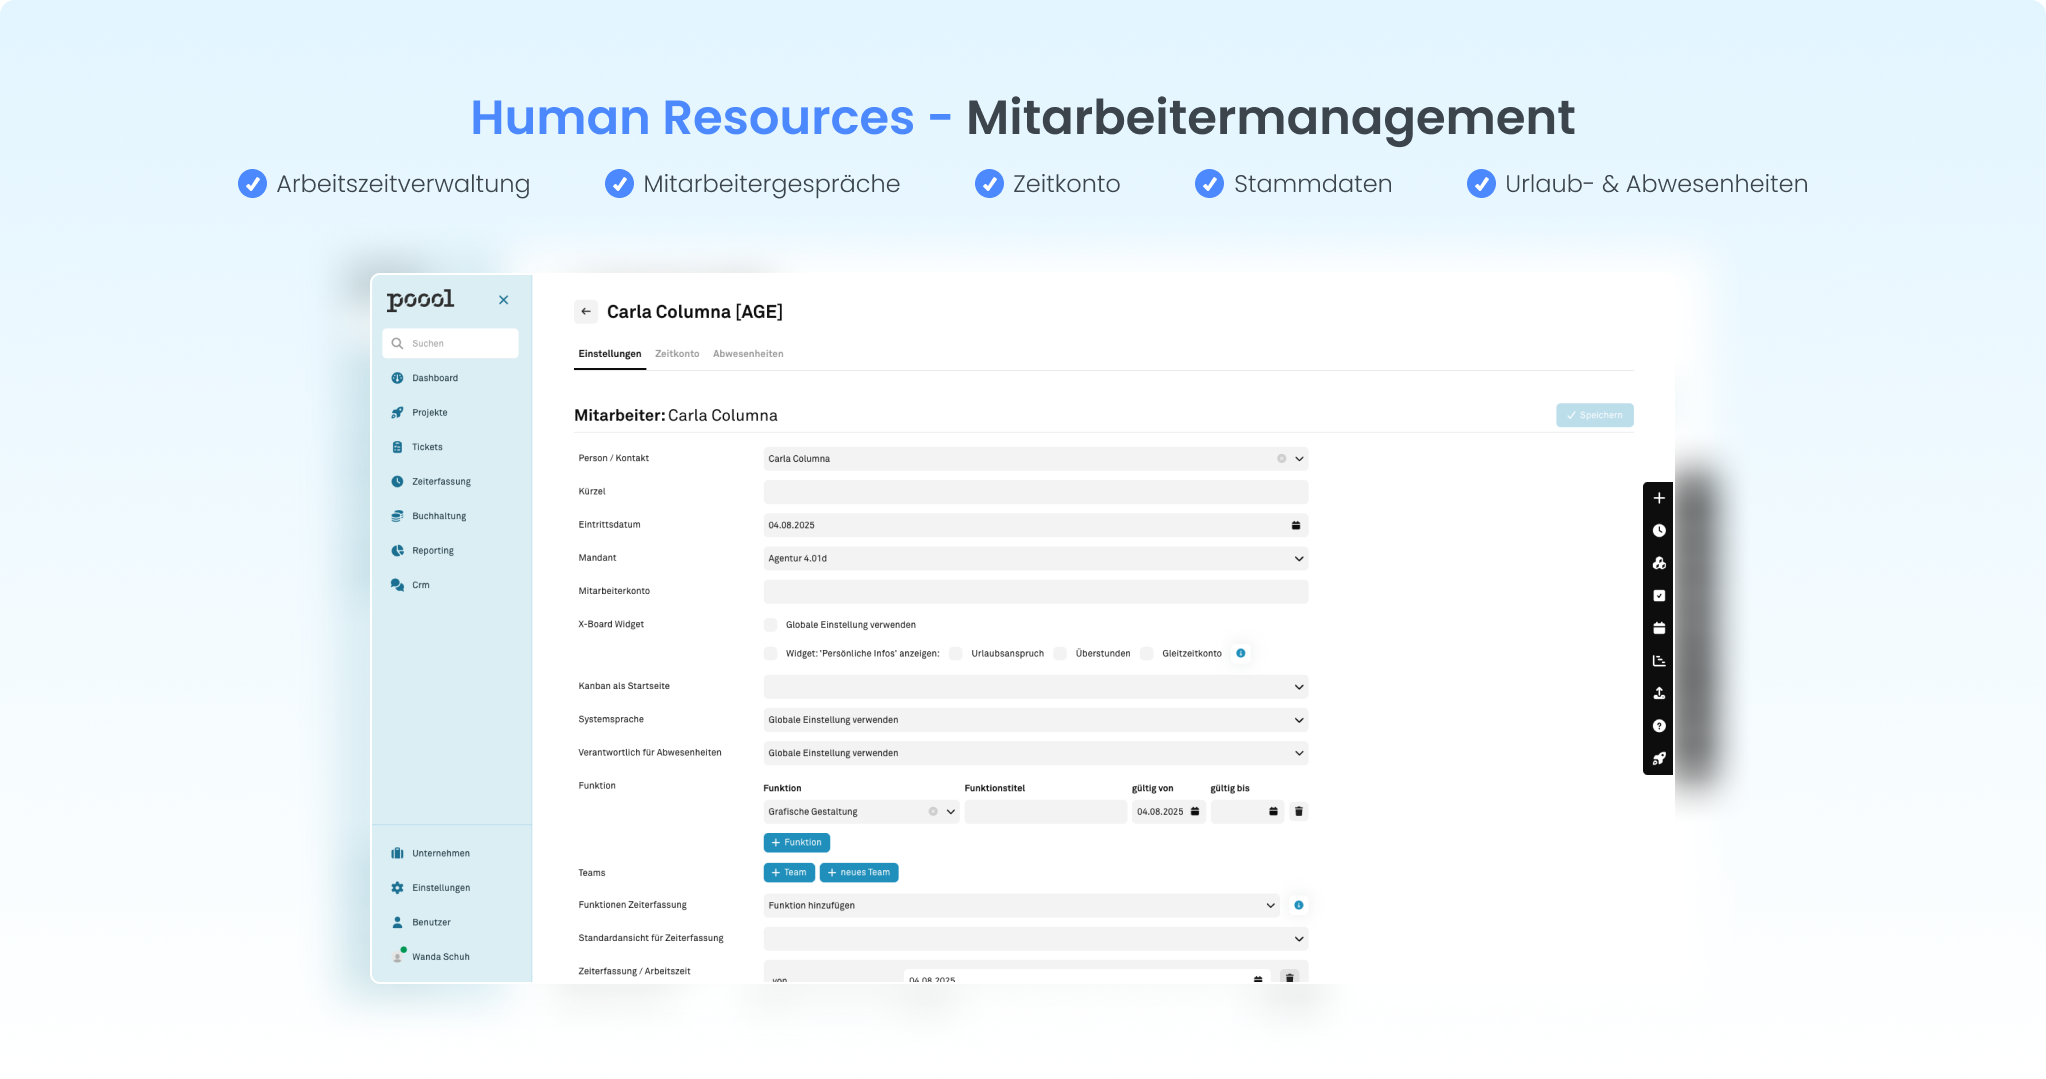Open the Verantwortlich für Abwesenheiten dropdown

click(x=1035, y=753)
